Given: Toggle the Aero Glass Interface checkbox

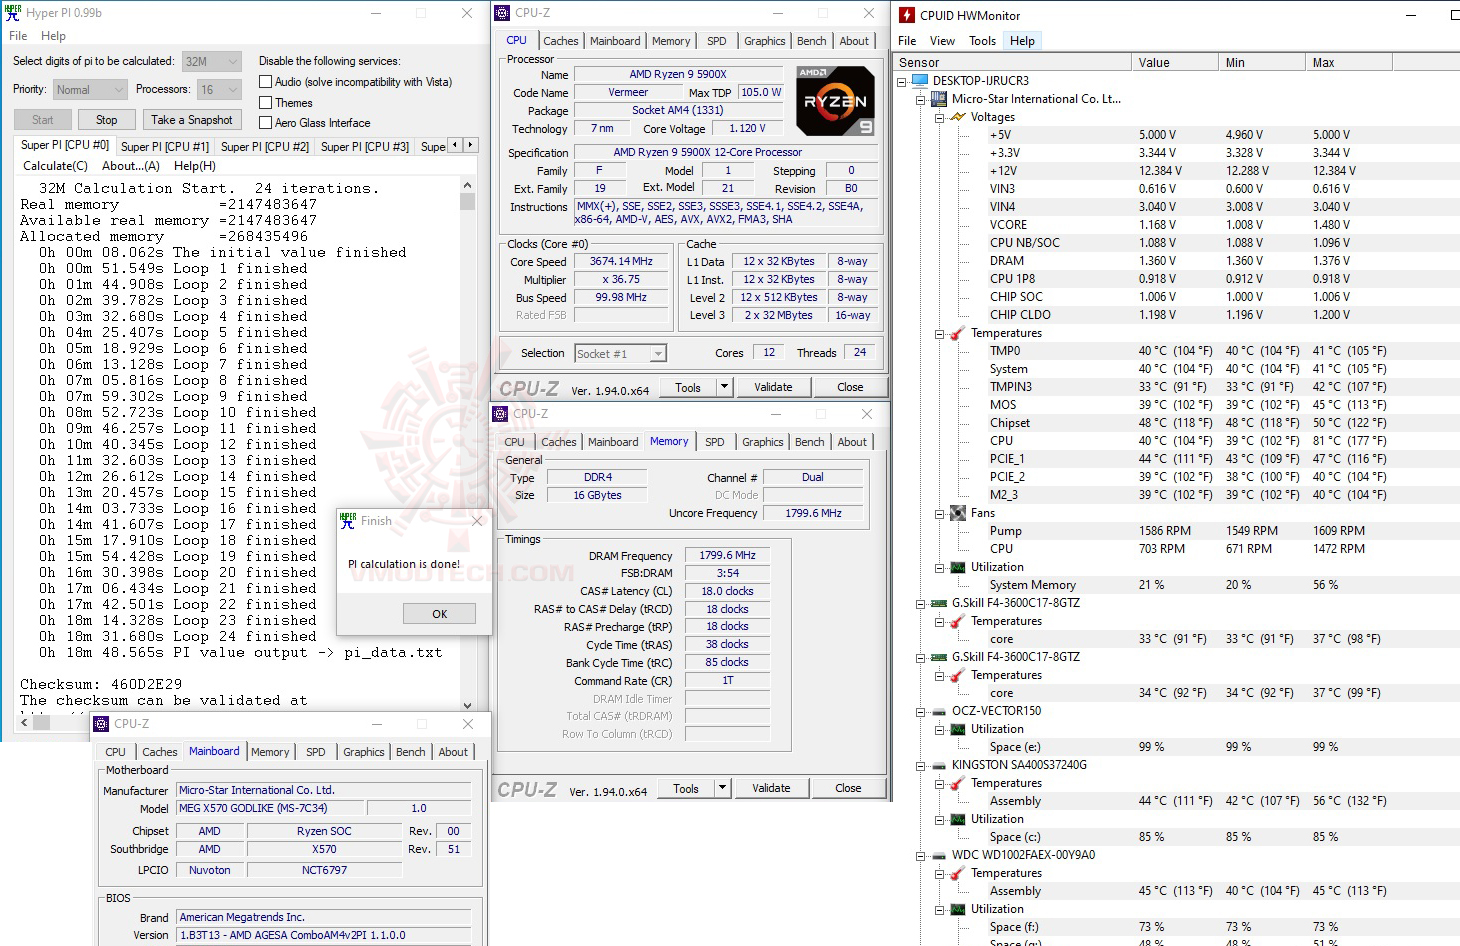Looking at the screenshot, I should [x=265, y=122].
